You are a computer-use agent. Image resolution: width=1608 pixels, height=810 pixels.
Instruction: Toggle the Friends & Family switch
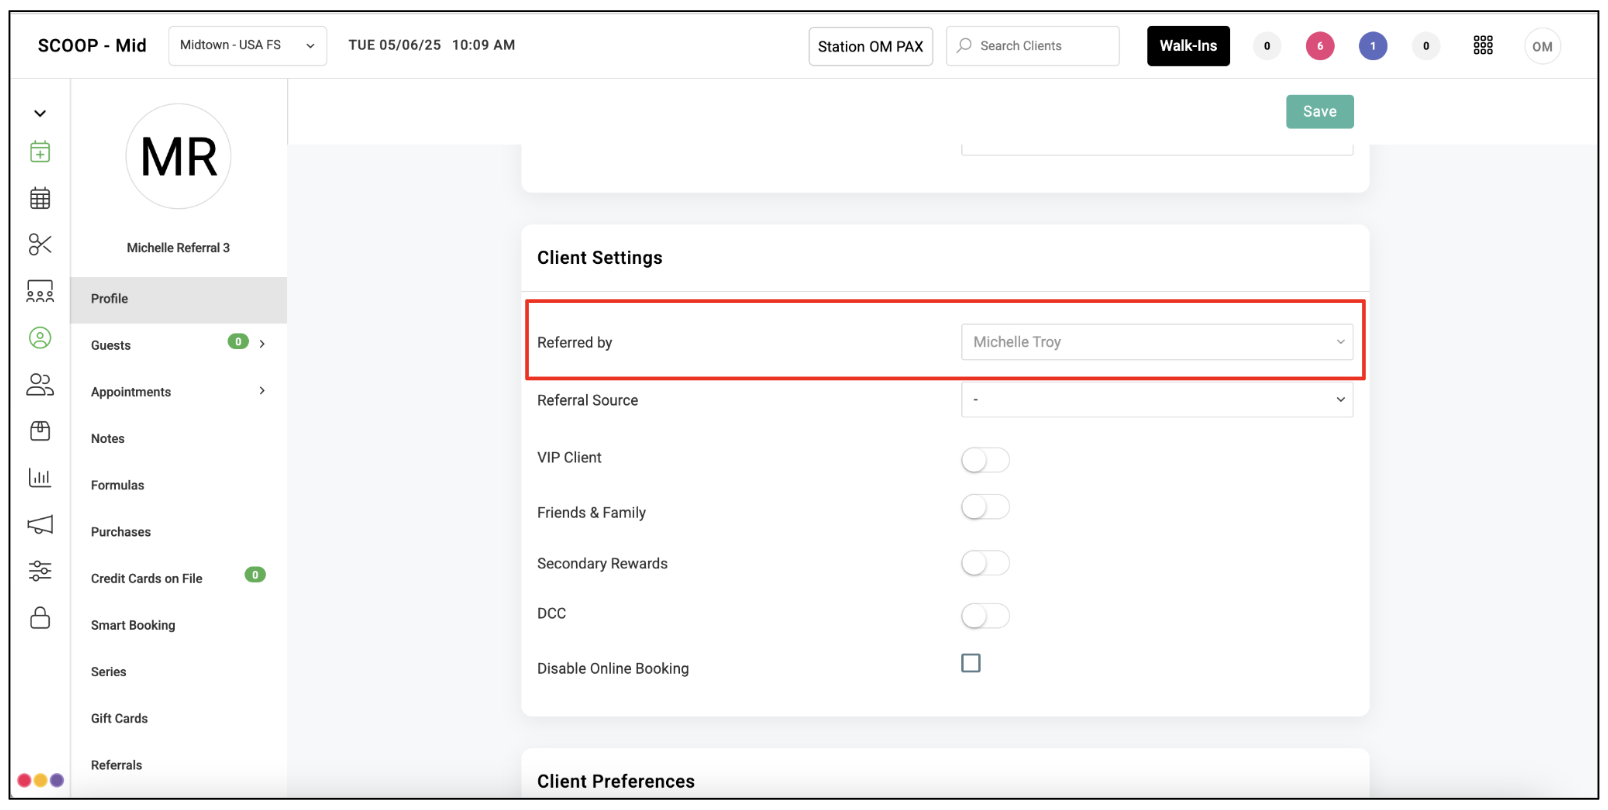coord(985,508)
